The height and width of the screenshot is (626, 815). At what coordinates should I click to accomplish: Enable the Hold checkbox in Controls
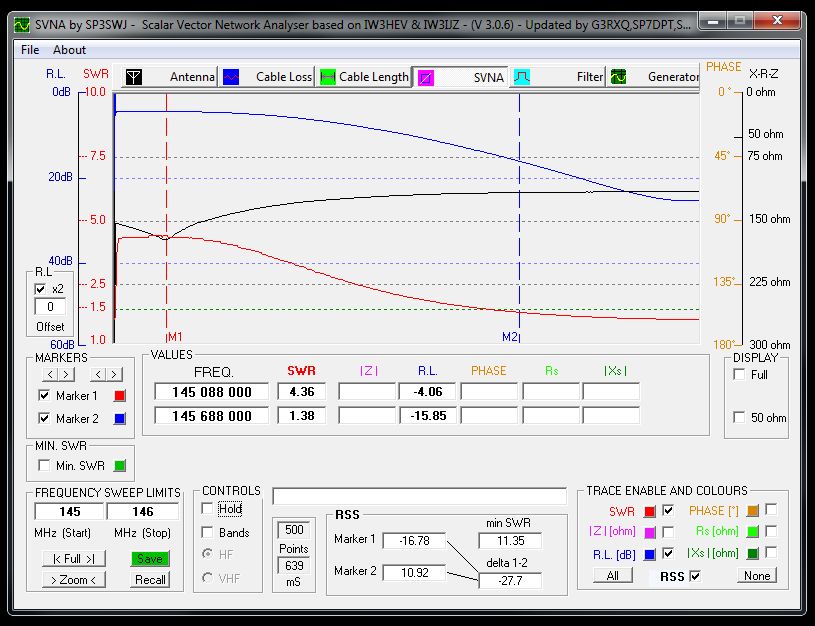[208, 509]
